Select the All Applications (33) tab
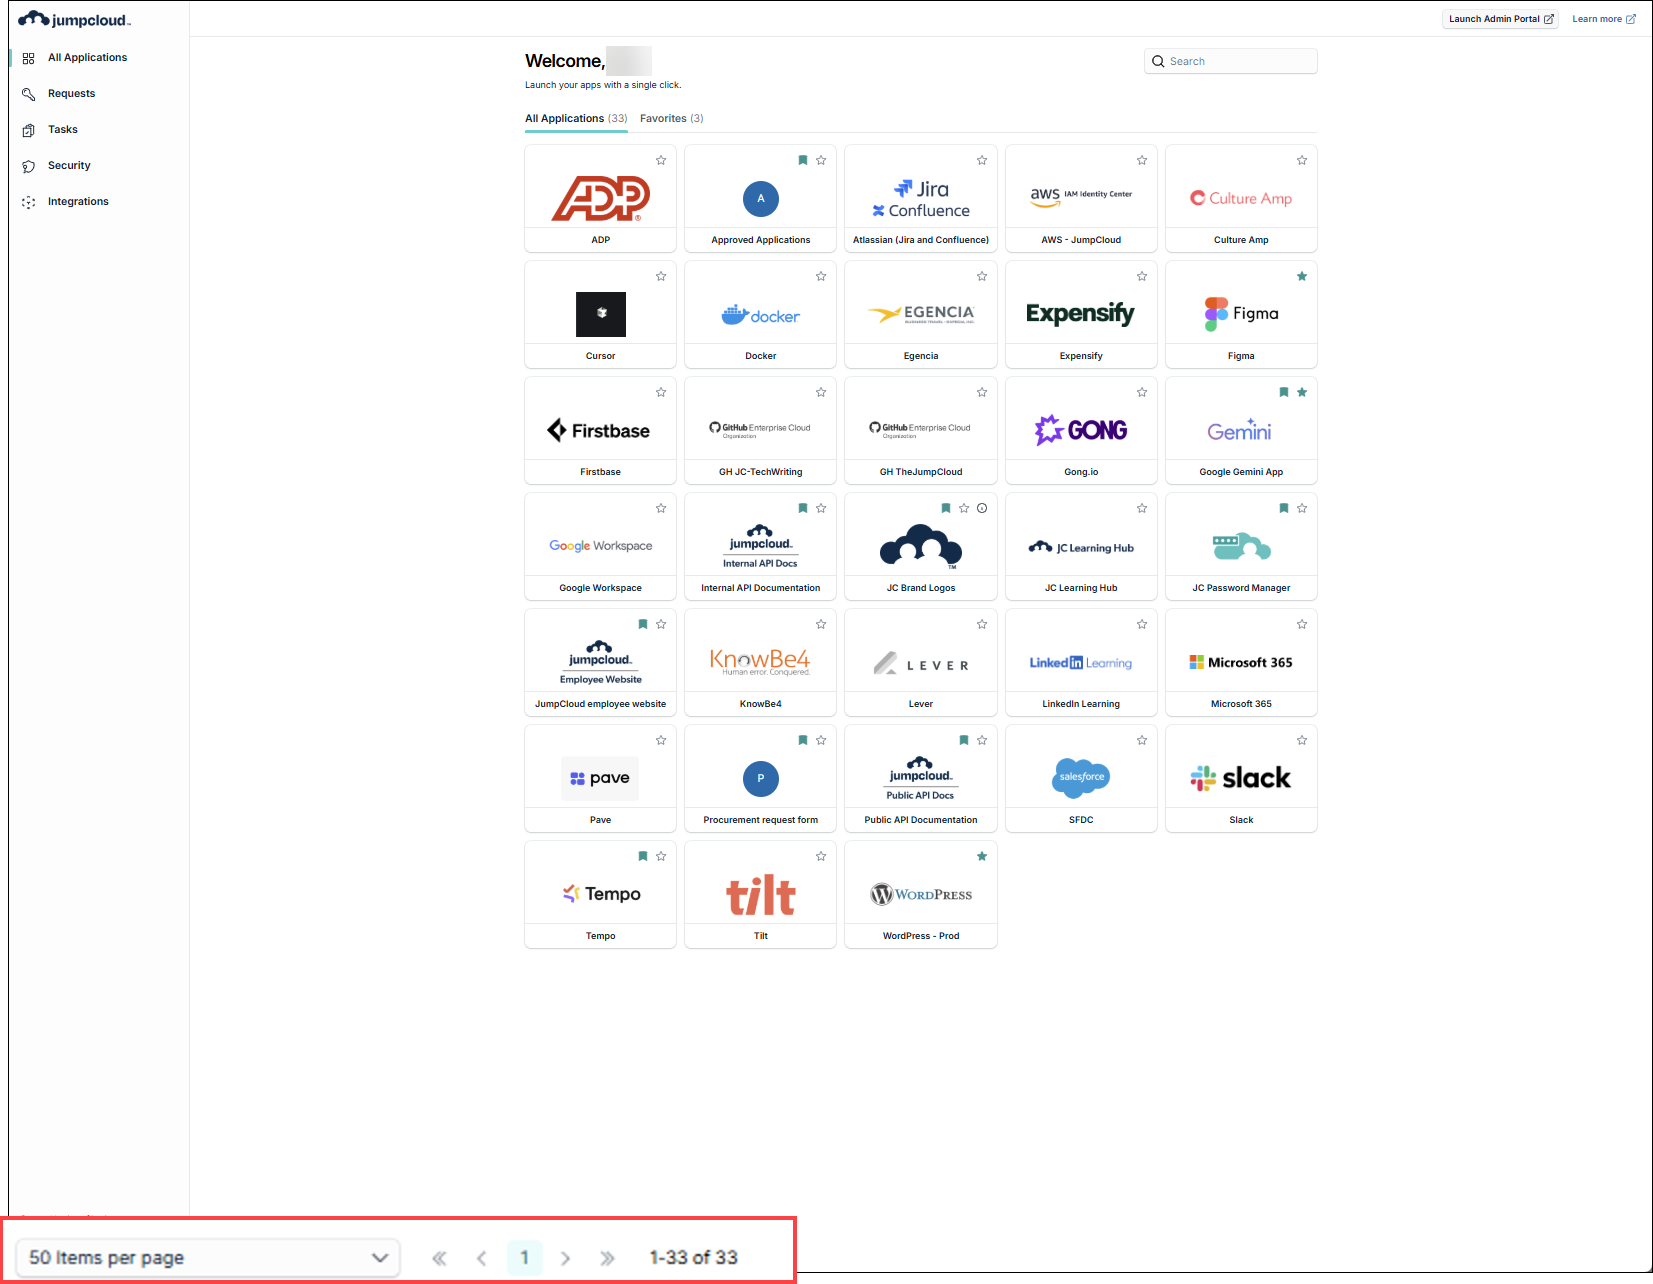Viewport: 1653px width, 1284px height. click(x=576, y=118)
